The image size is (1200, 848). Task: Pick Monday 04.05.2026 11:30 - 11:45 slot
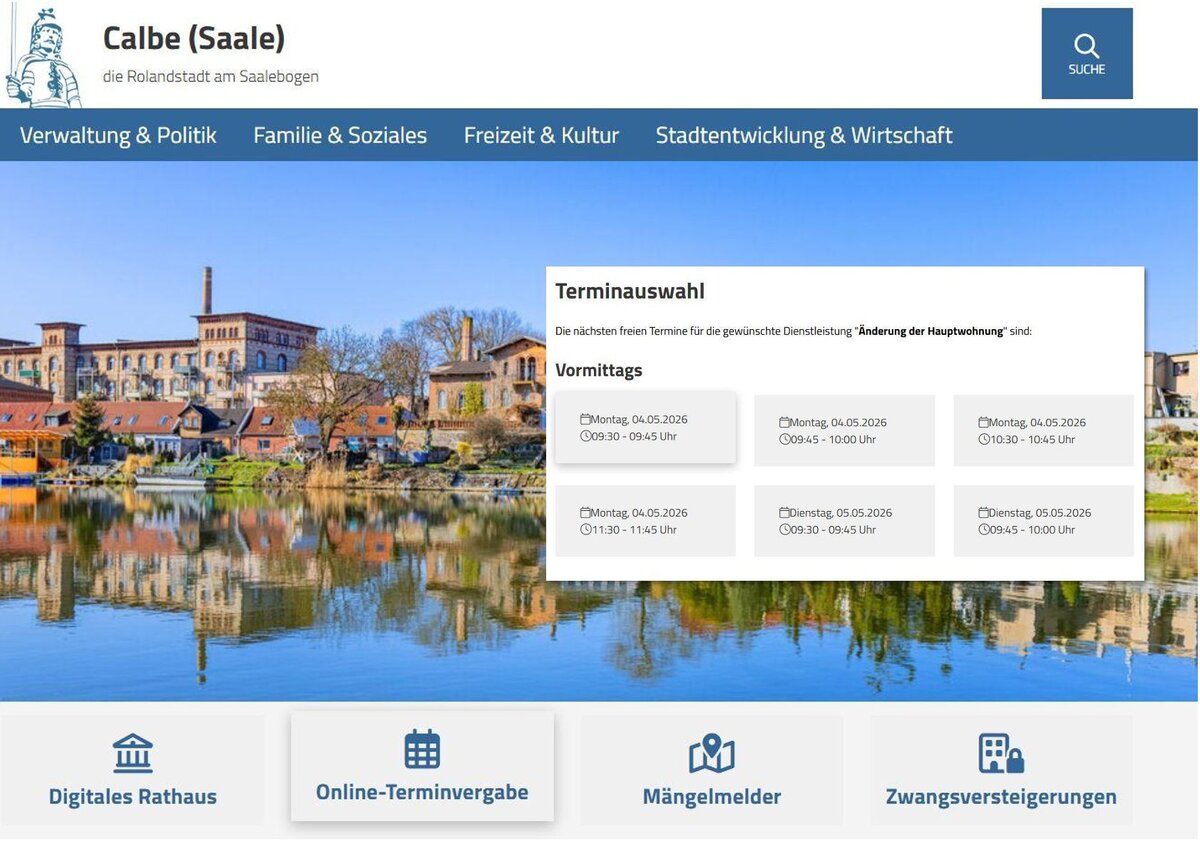pyautogui.click(x=645, y=521)
